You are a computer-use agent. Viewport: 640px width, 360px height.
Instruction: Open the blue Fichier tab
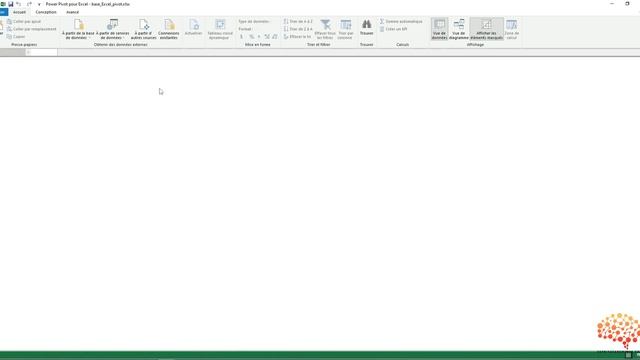[x=3, y=12]
